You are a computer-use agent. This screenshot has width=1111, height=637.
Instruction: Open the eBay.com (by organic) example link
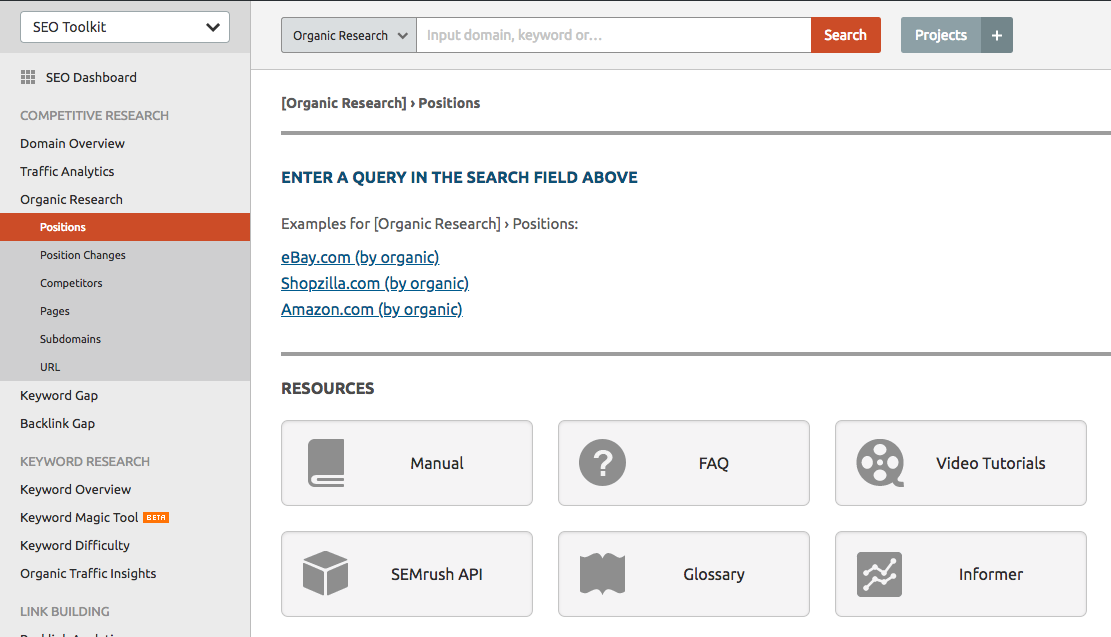click(x=360, y=257)
